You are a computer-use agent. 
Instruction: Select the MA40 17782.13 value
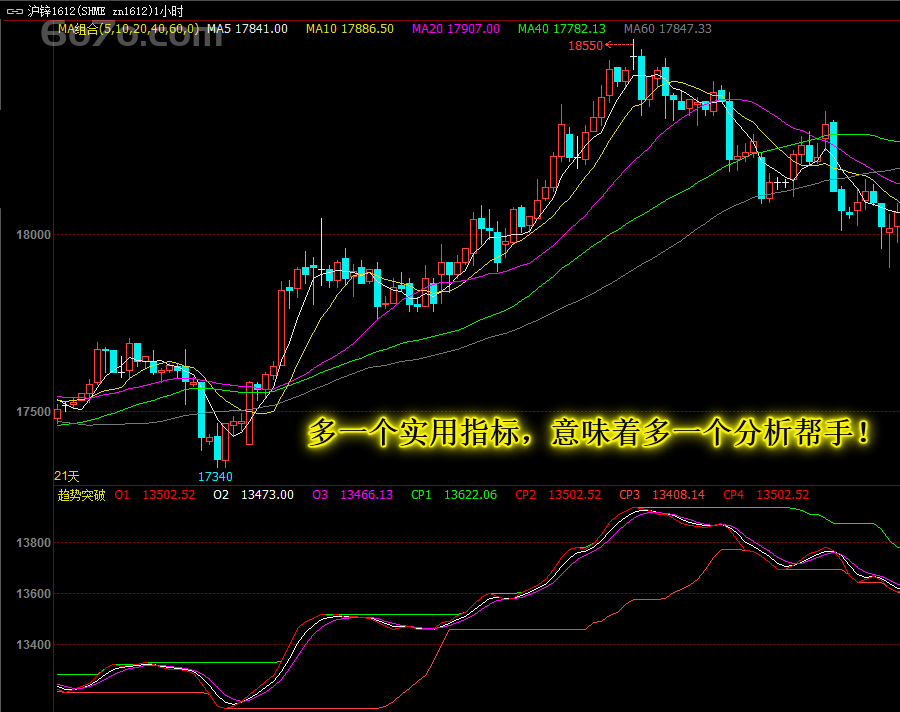pyautogui.click(x=561, y=29)
